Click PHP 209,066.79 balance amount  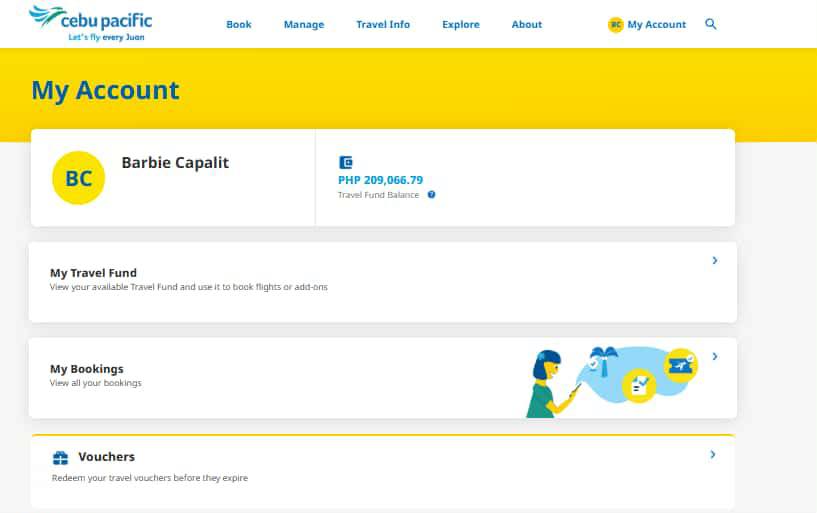point(380,180)
